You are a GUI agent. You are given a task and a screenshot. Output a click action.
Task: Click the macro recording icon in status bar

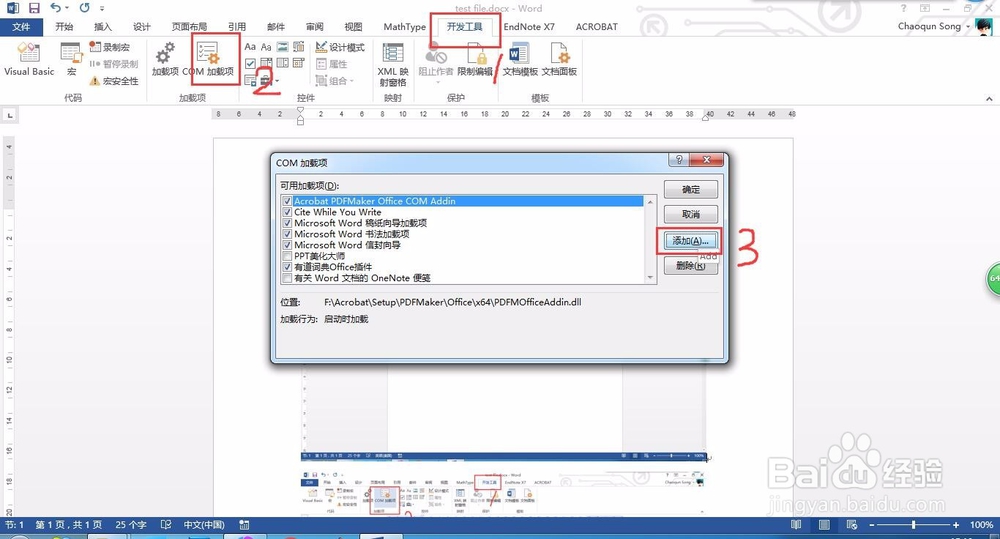(244, 524)
